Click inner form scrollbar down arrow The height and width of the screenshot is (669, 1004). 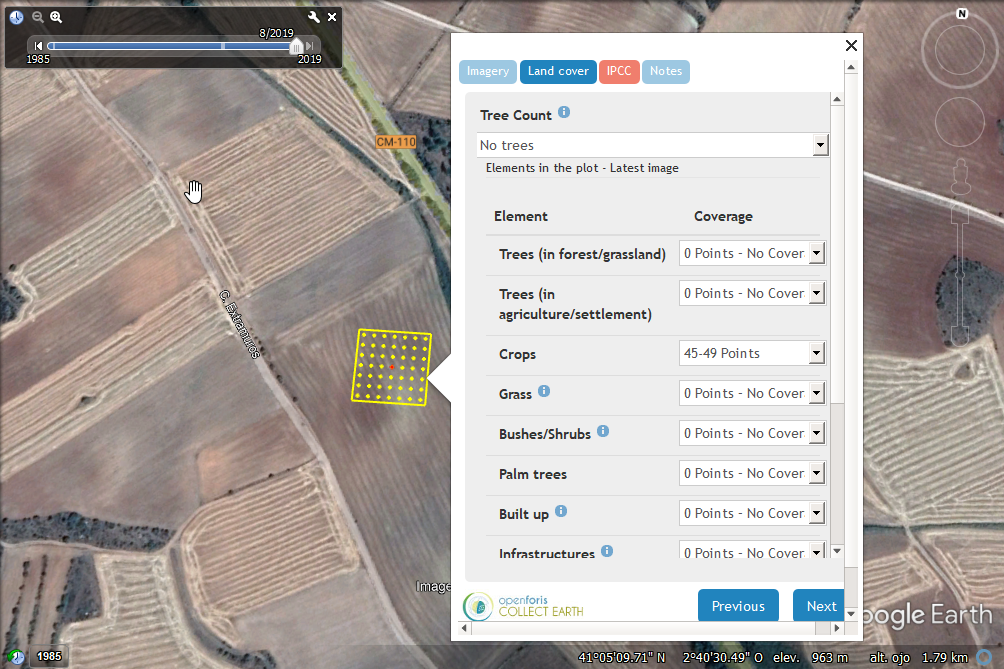[x=837, y=551]
